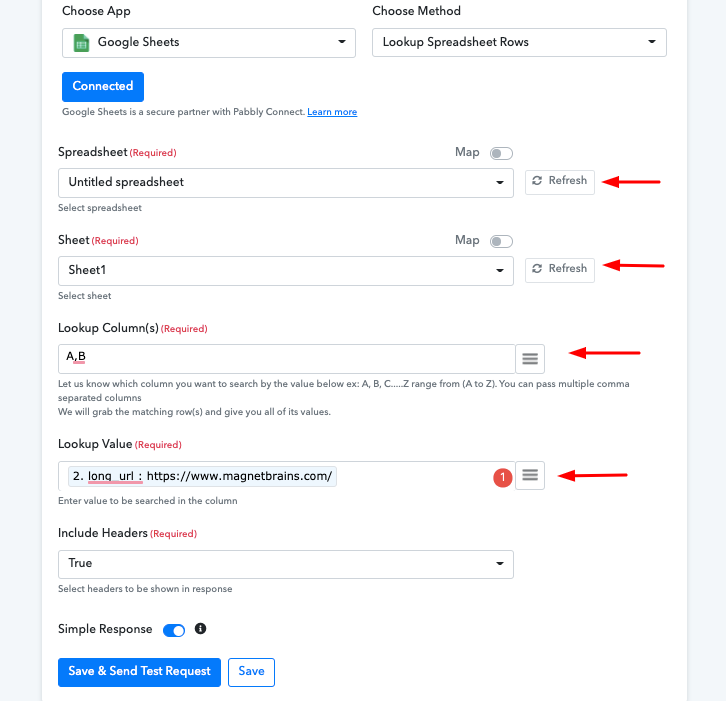This screenshot has height=701, width=726.
Task: Disable the Simple Response toggle
Action: [x=174, y=630]
